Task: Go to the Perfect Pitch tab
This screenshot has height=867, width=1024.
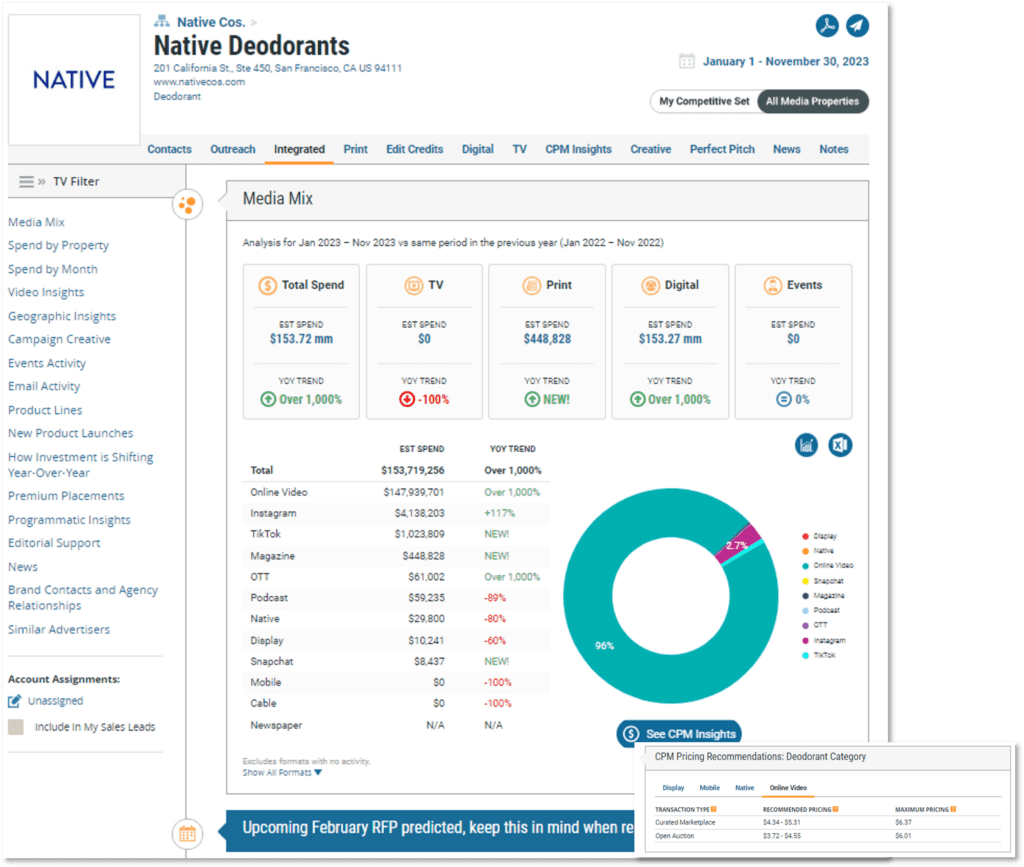Action: 722,149
